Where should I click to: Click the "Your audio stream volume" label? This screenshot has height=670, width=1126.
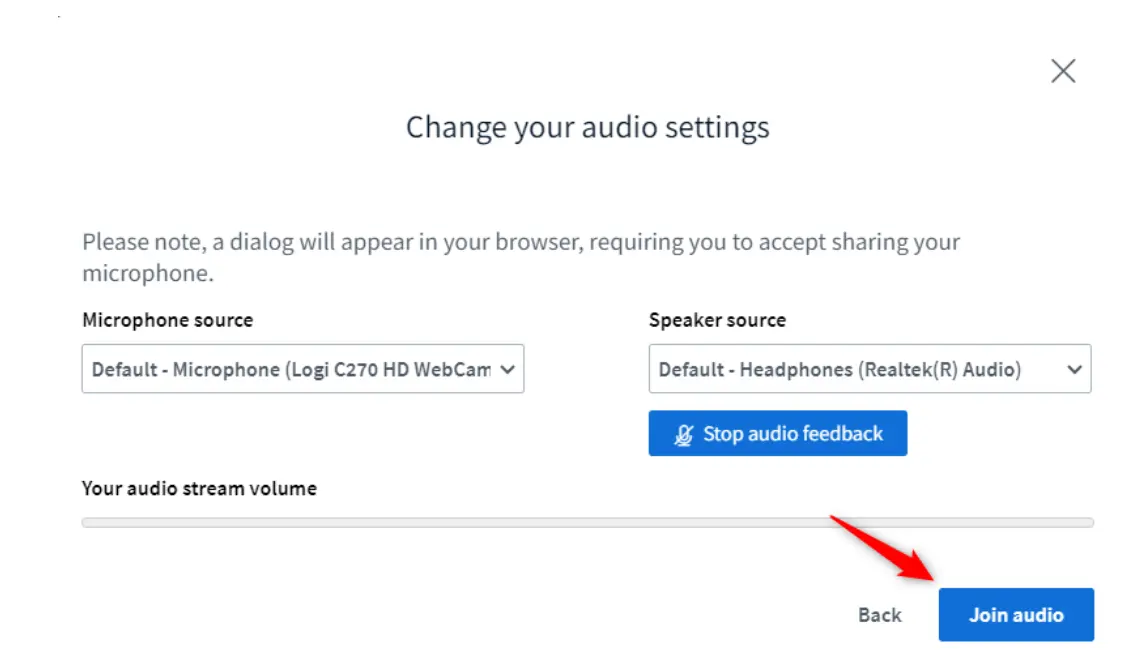coord(199,489)
